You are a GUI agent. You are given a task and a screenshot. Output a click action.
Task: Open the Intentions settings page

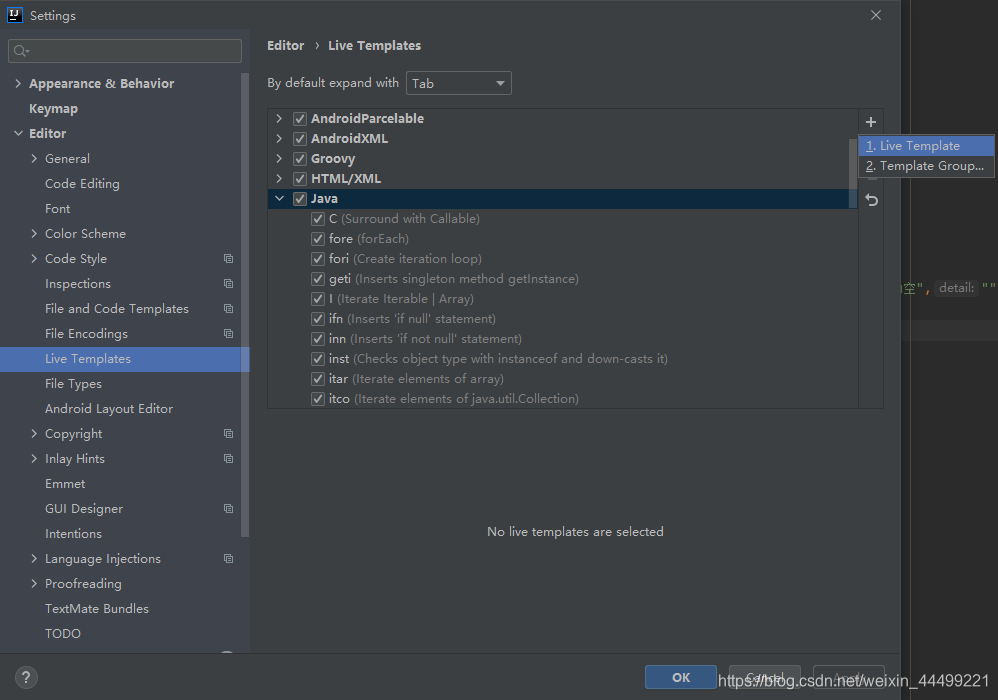click(x=73, y=534)
